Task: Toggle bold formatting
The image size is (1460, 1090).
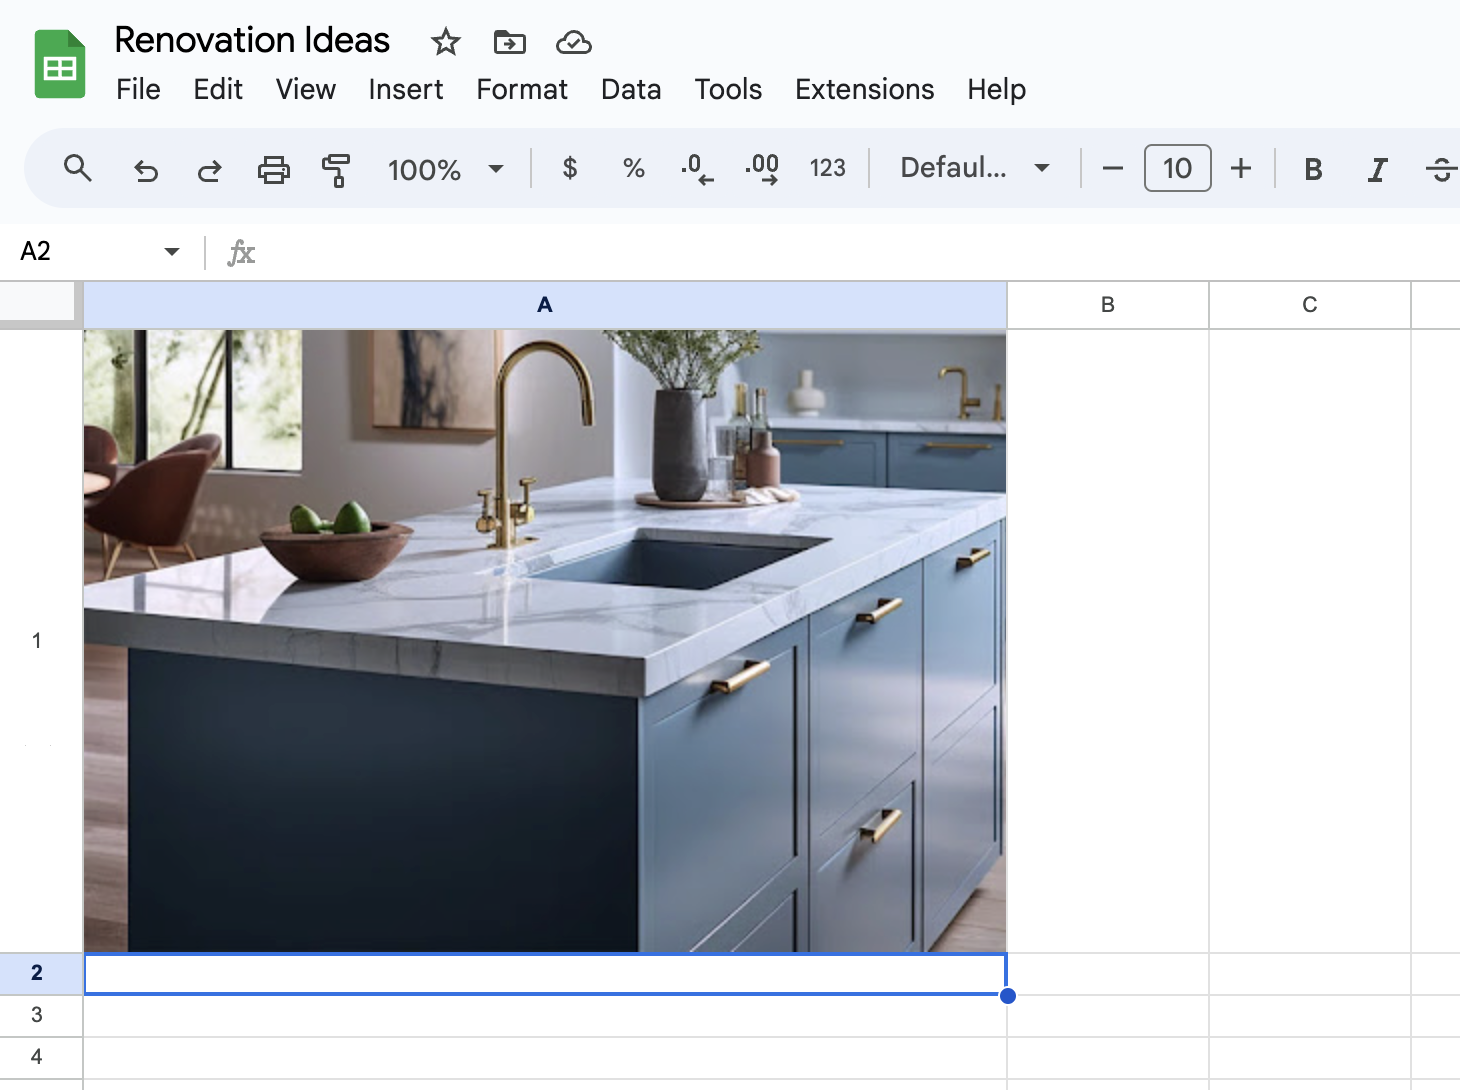Action: pos(1313,169)
